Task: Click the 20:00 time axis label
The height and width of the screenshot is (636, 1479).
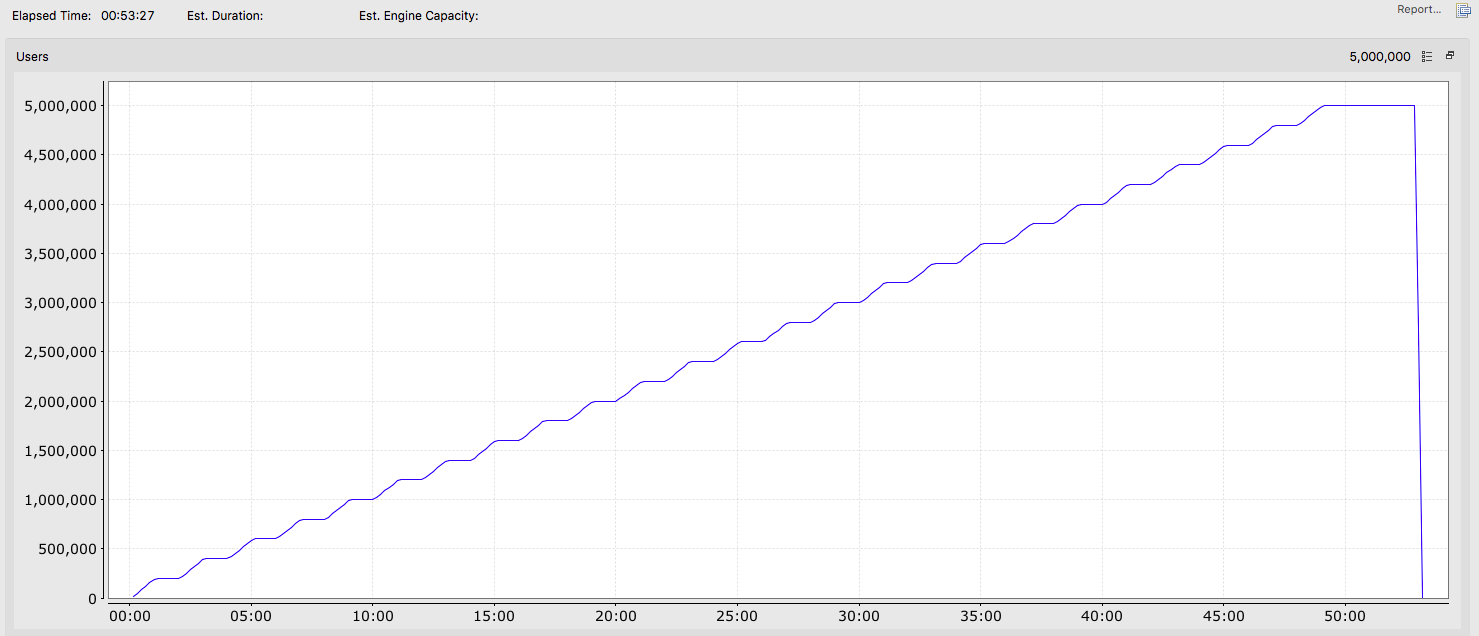Action: pos(615,616)
